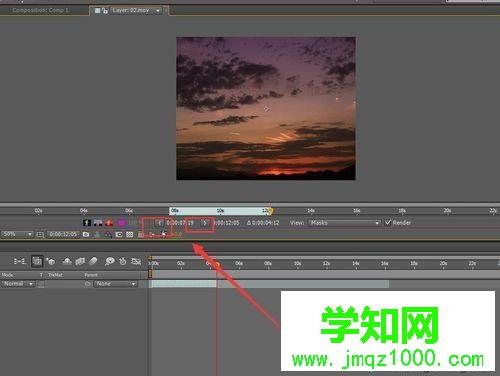Close the Layer: 02.mov panel tab
Viewport: 500px width, 376px height.
(166, 11)
